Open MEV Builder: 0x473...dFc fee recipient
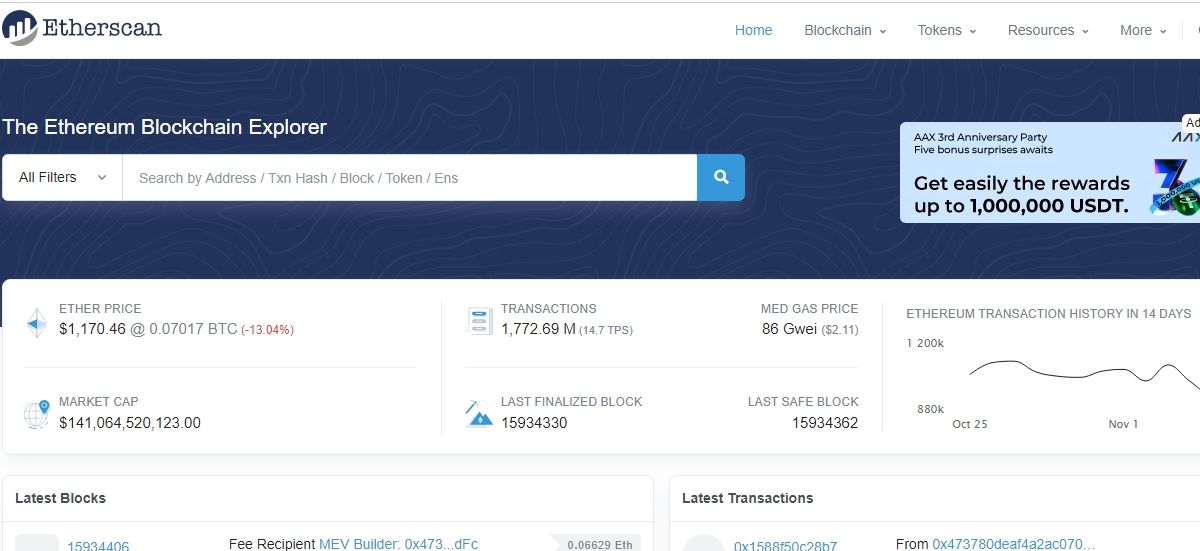Image resolution: width=1200 pixels, height=551 pixels. click(398, 544)
